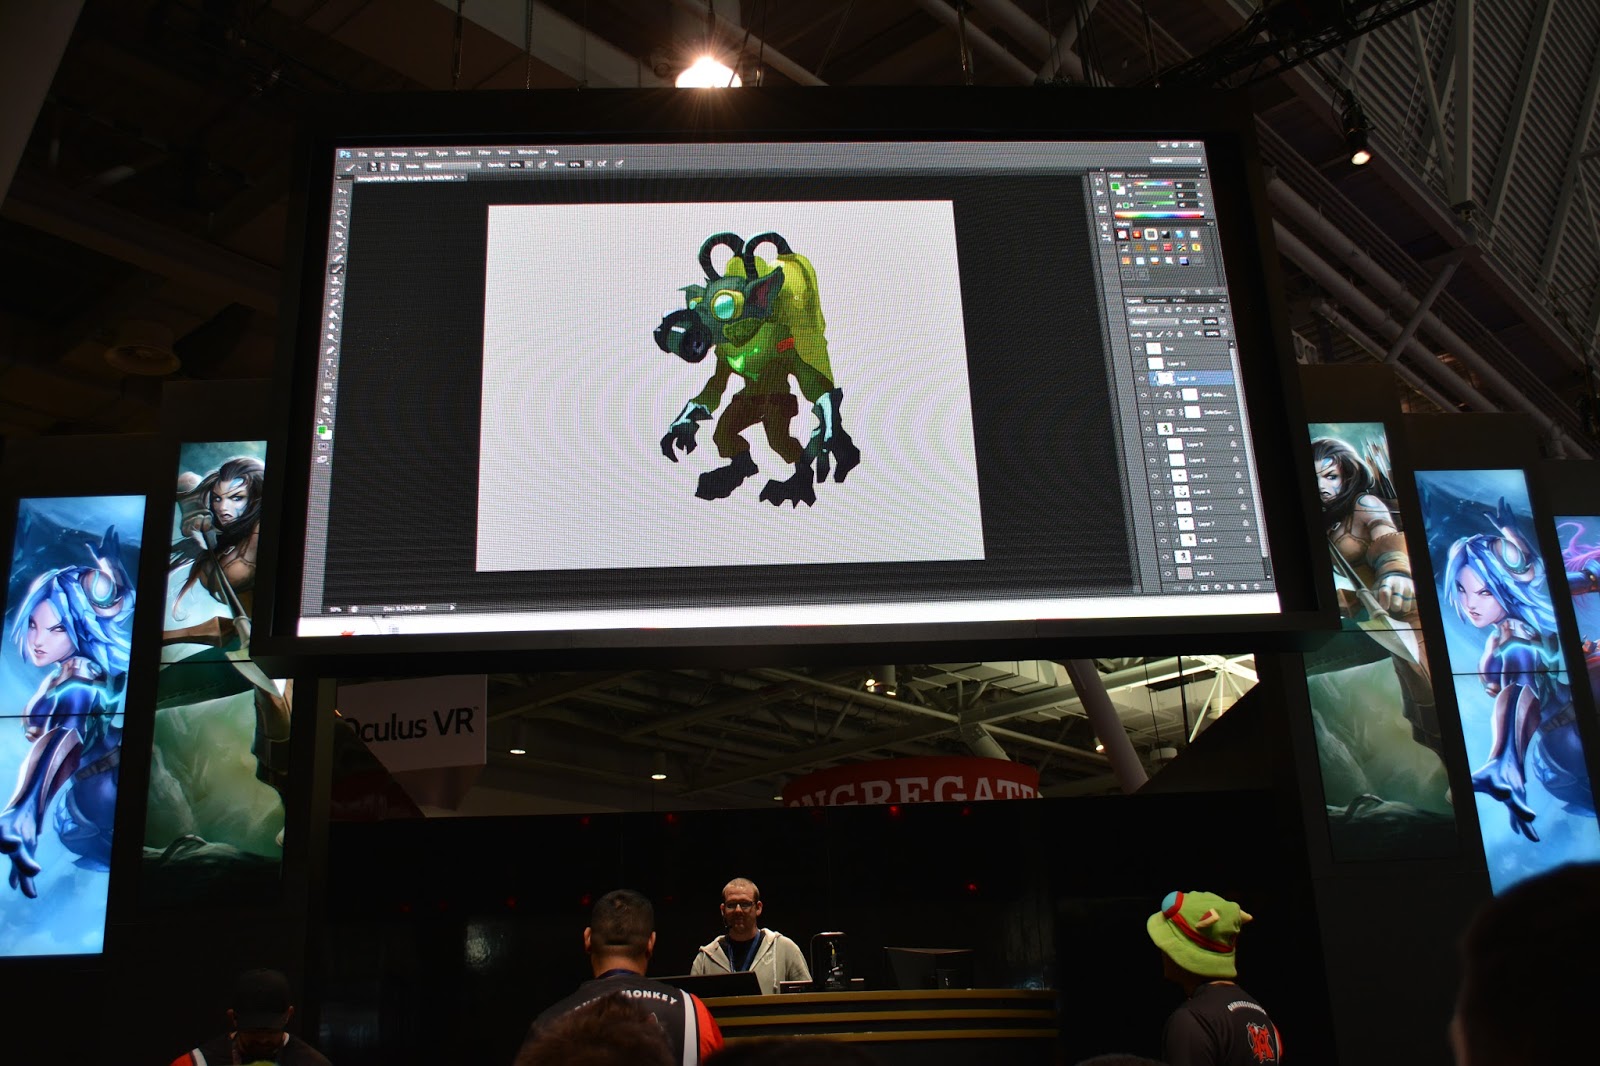Image resolution: width=1600 pixels, height=1066 pixels.
Task: Hide the Layer 10 layer
Action: [x=1142, y=379]
